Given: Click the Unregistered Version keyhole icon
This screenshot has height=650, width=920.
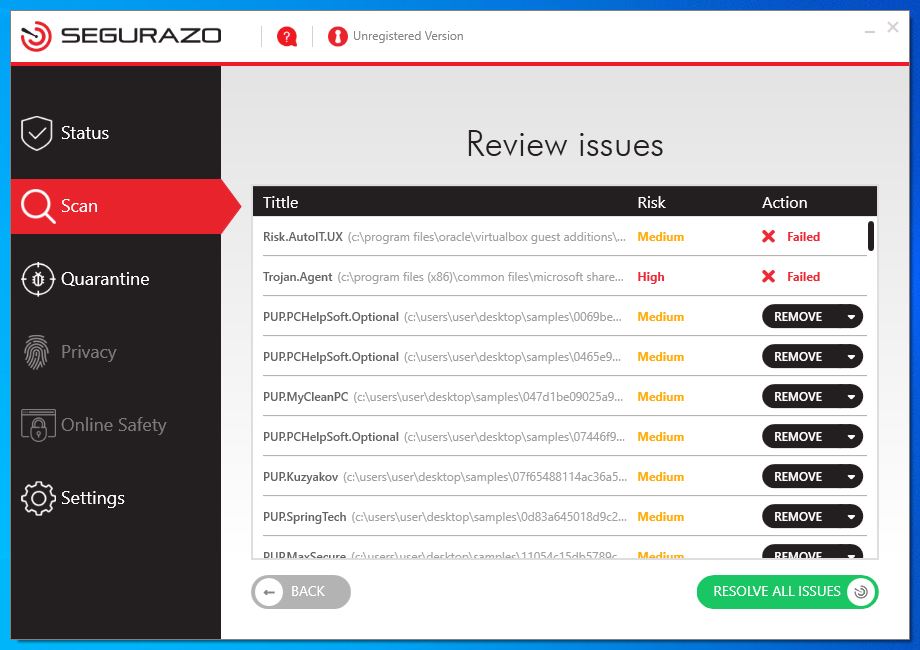Looking at the screenshot, I should [337, 37].
